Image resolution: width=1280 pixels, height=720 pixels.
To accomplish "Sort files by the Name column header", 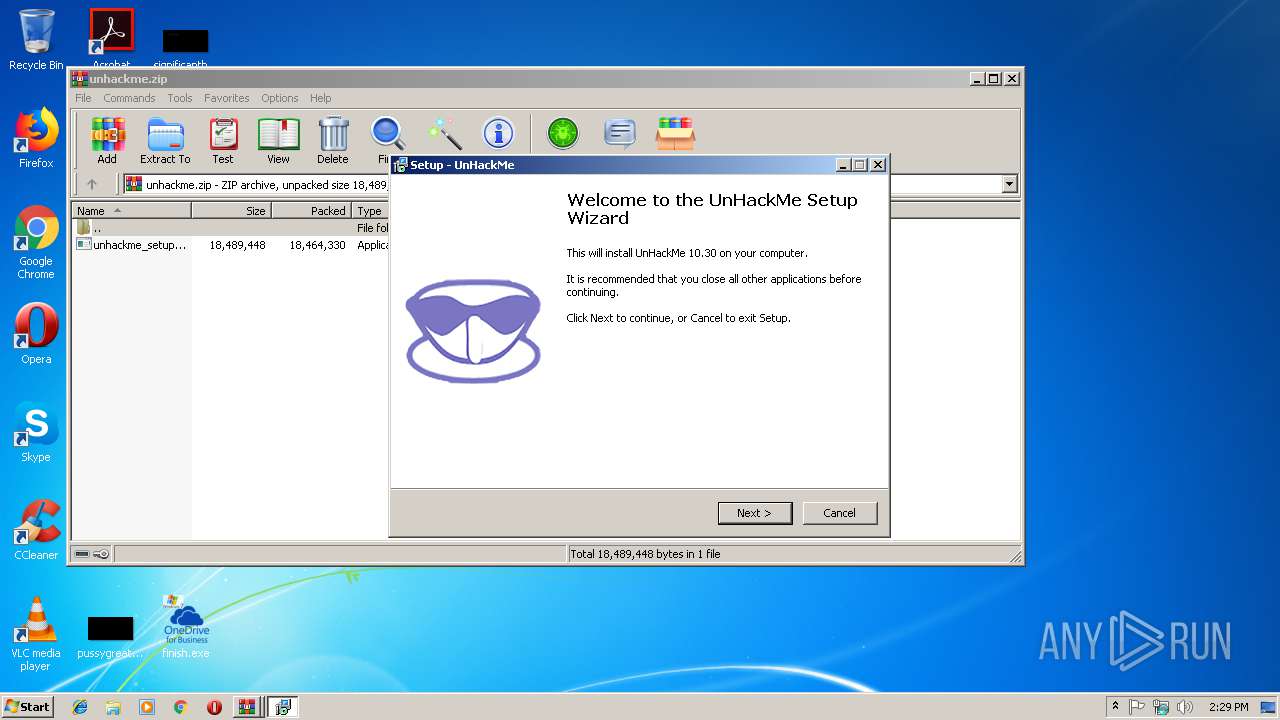I will (x=131, y=211).
